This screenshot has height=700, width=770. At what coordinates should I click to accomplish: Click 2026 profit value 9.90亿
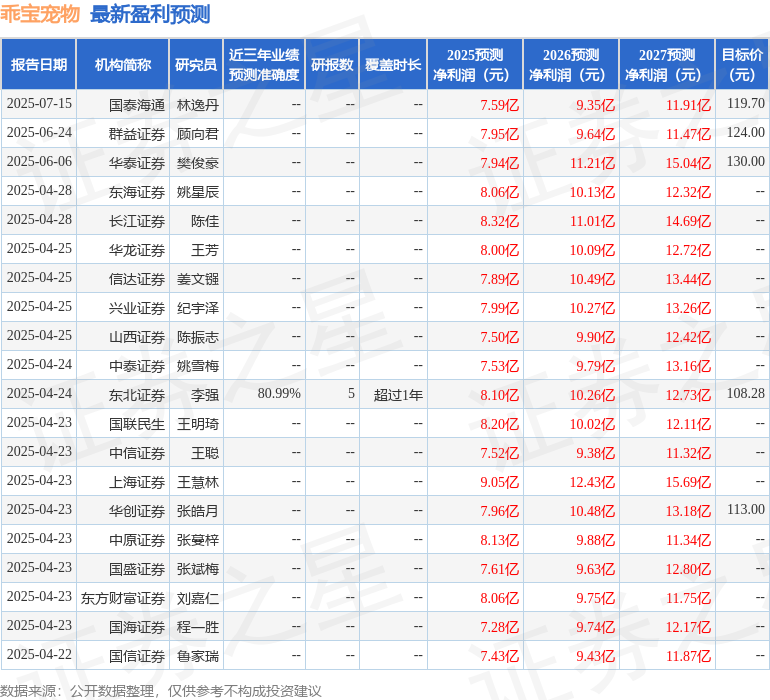point(595,337)
